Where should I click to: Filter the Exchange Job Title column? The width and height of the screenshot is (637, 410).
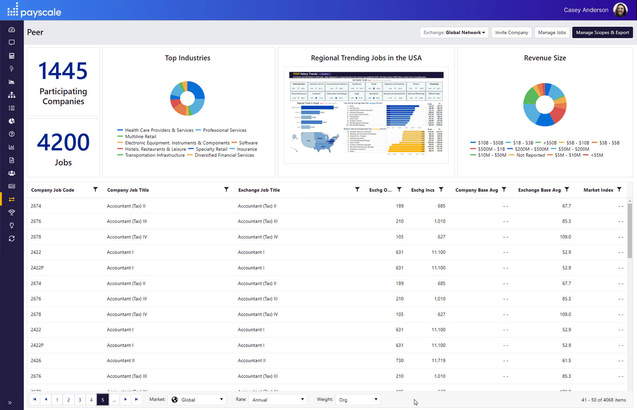tap(357, 189)
